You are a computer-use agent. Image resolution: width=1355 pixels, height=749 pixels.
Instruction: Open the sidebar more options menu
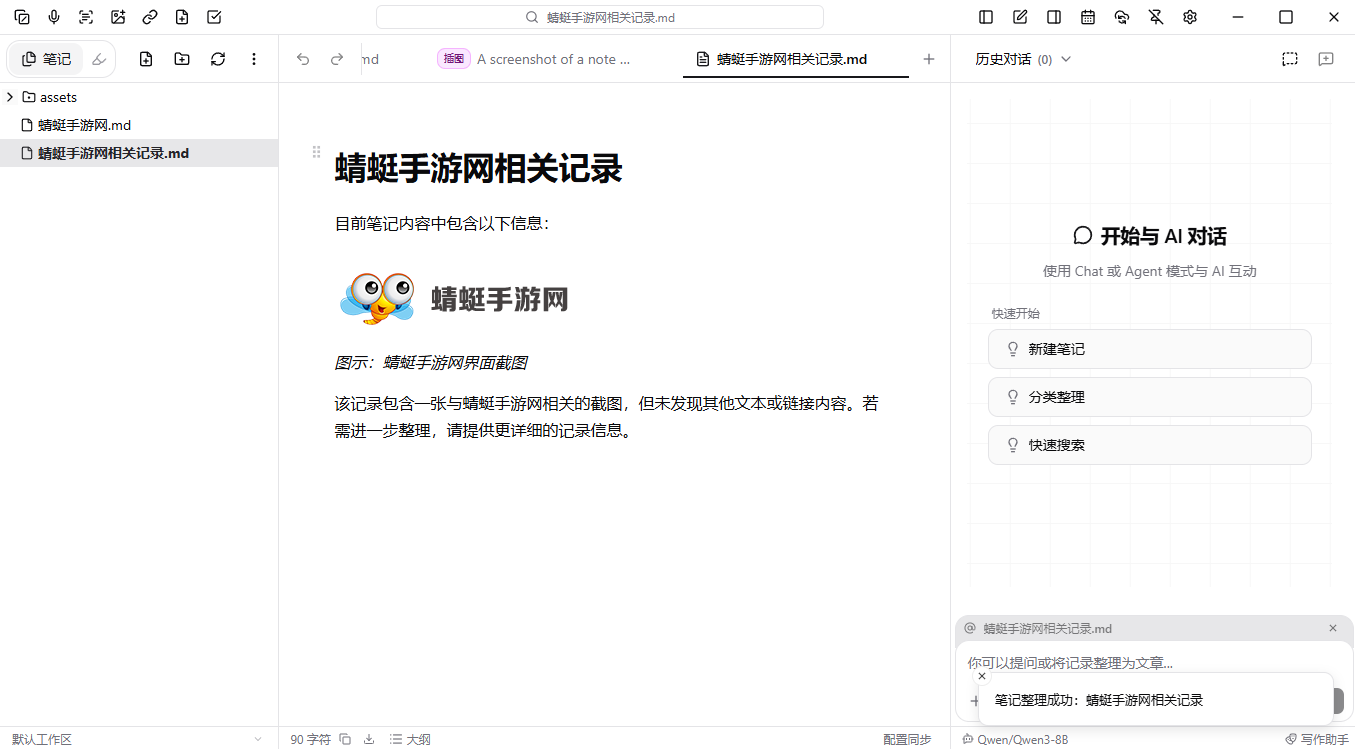tap(254, 59)
